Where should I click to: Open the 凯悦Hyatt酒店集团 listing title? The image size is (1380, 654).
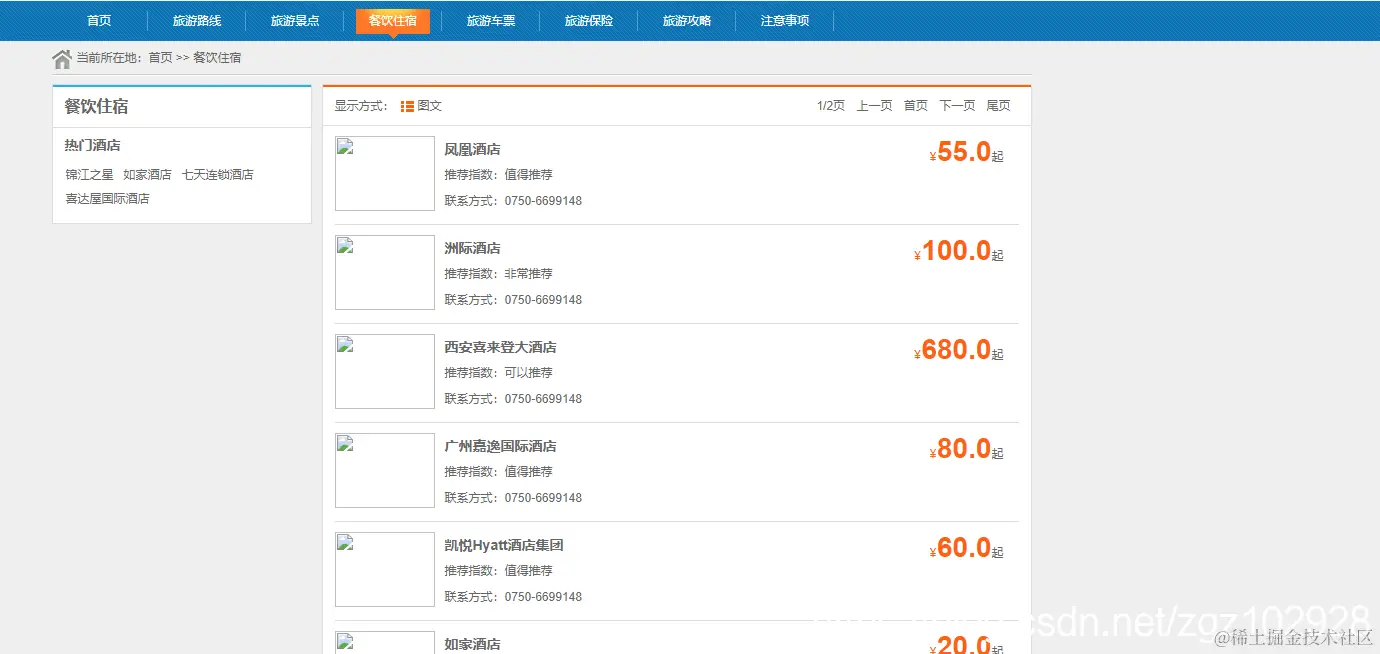(505, 546)
